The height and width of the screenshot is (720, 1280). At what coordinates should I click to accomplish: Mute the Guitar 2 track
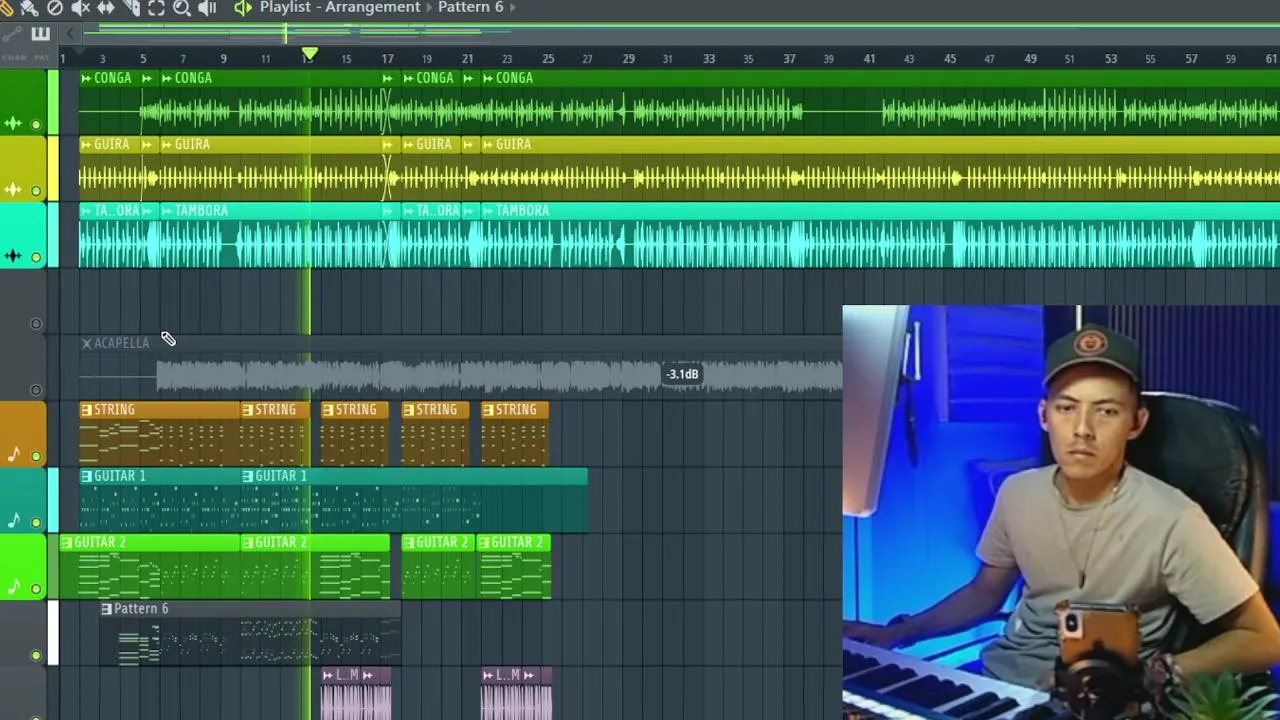[x=36, y=589]
